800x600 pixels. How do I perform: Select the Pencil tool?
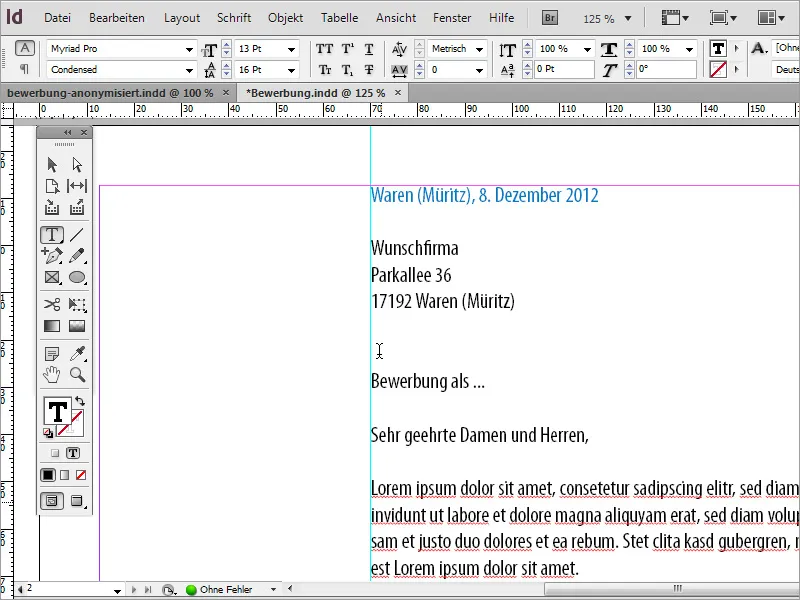[77, 255]
